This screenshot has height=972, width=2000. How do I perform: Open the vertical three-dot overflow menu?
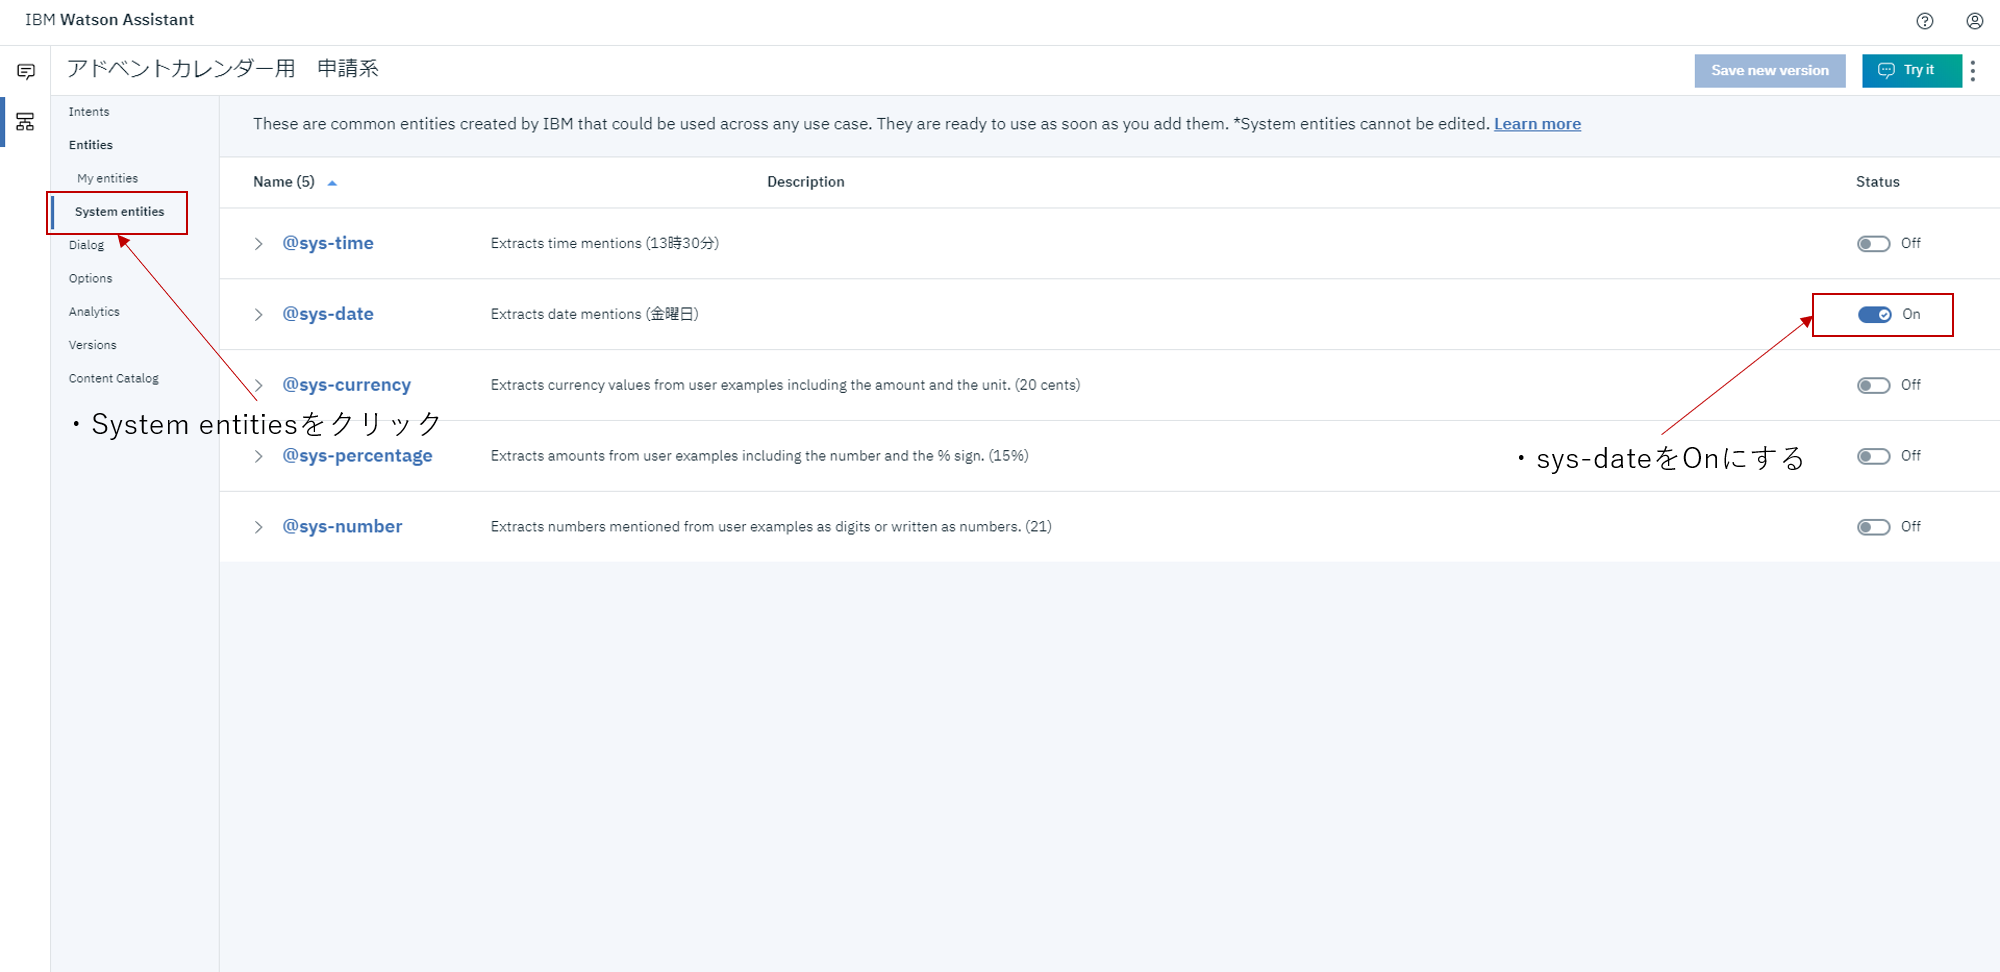pyautogui.click(x=1973, y=70)
